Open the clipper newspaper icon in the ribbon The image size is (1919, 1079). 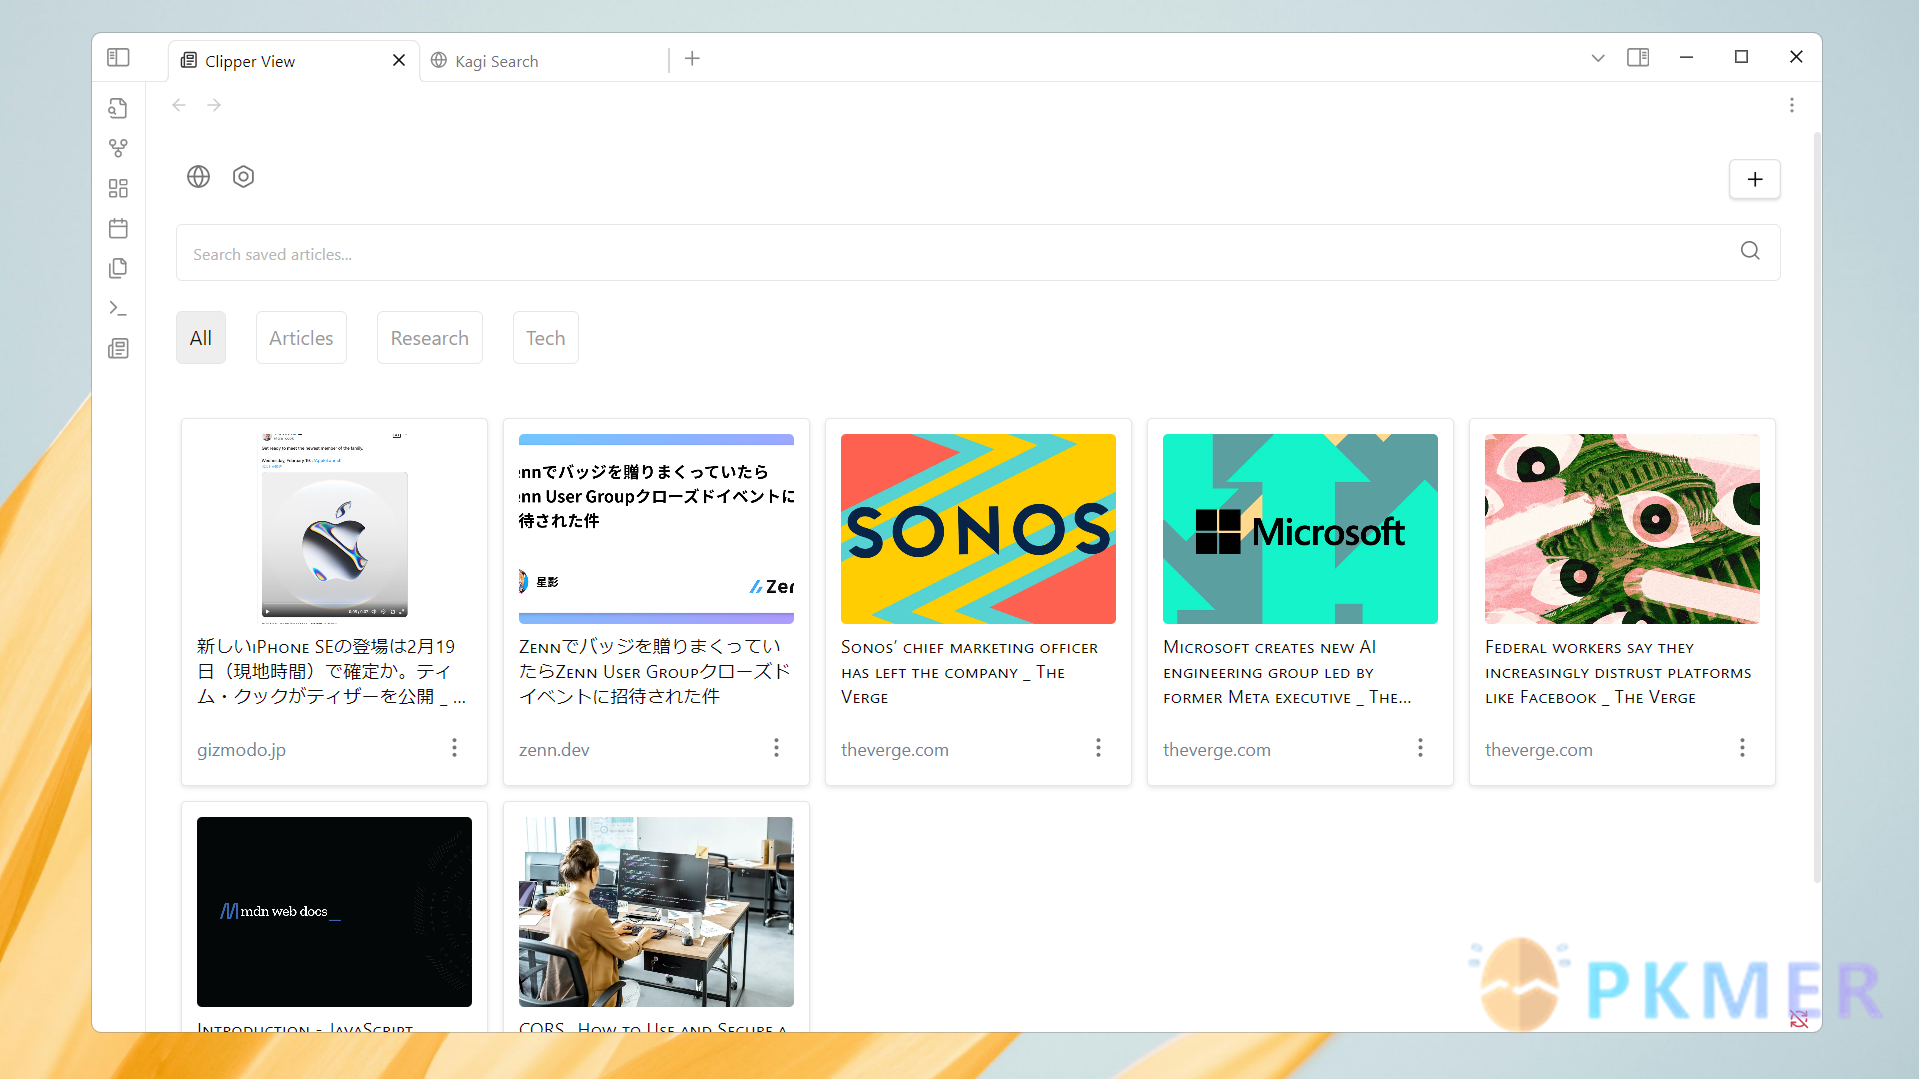(118, 348)
